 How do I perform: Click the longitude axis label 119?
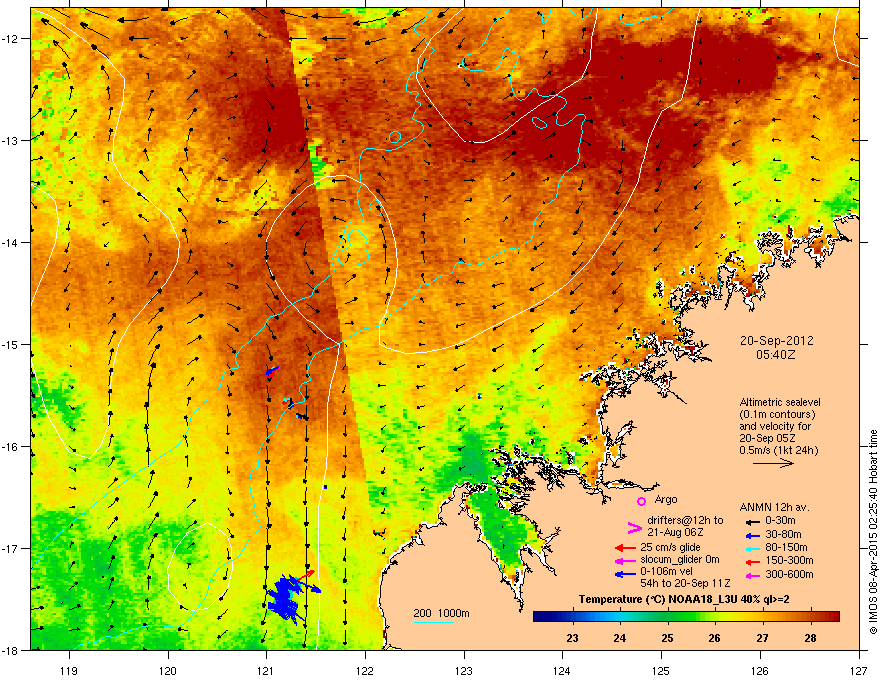tap(69, 670)
